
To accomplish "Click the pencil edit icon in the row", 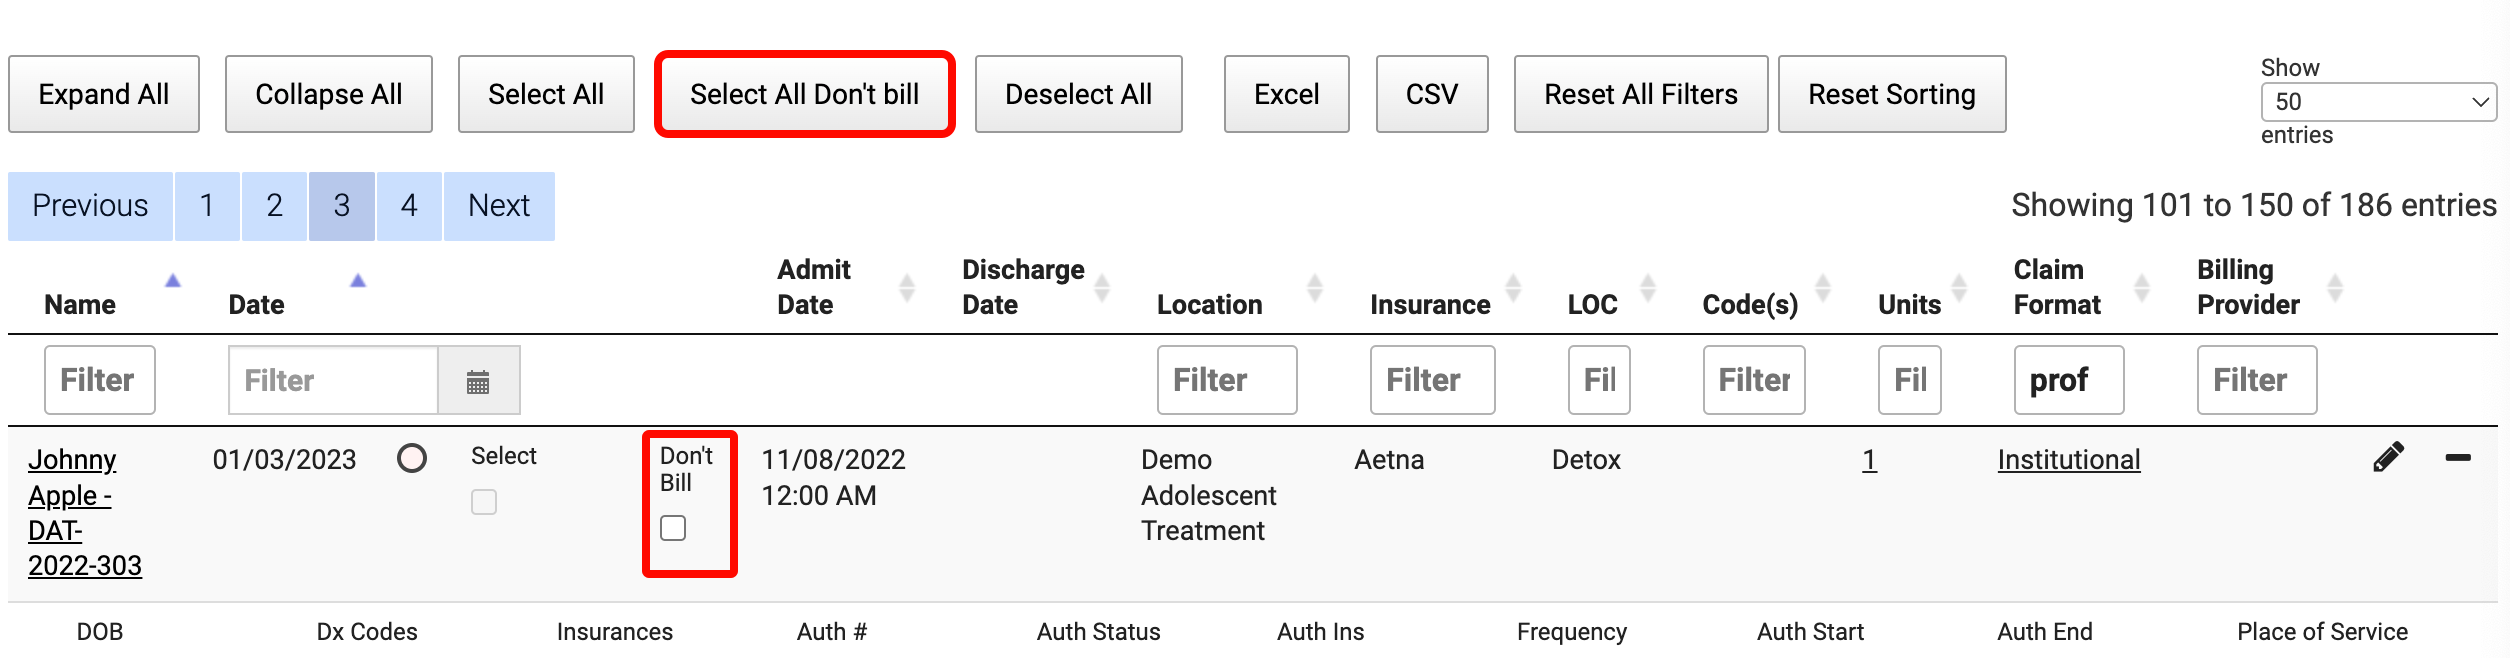I will (x=2387, y=457).
